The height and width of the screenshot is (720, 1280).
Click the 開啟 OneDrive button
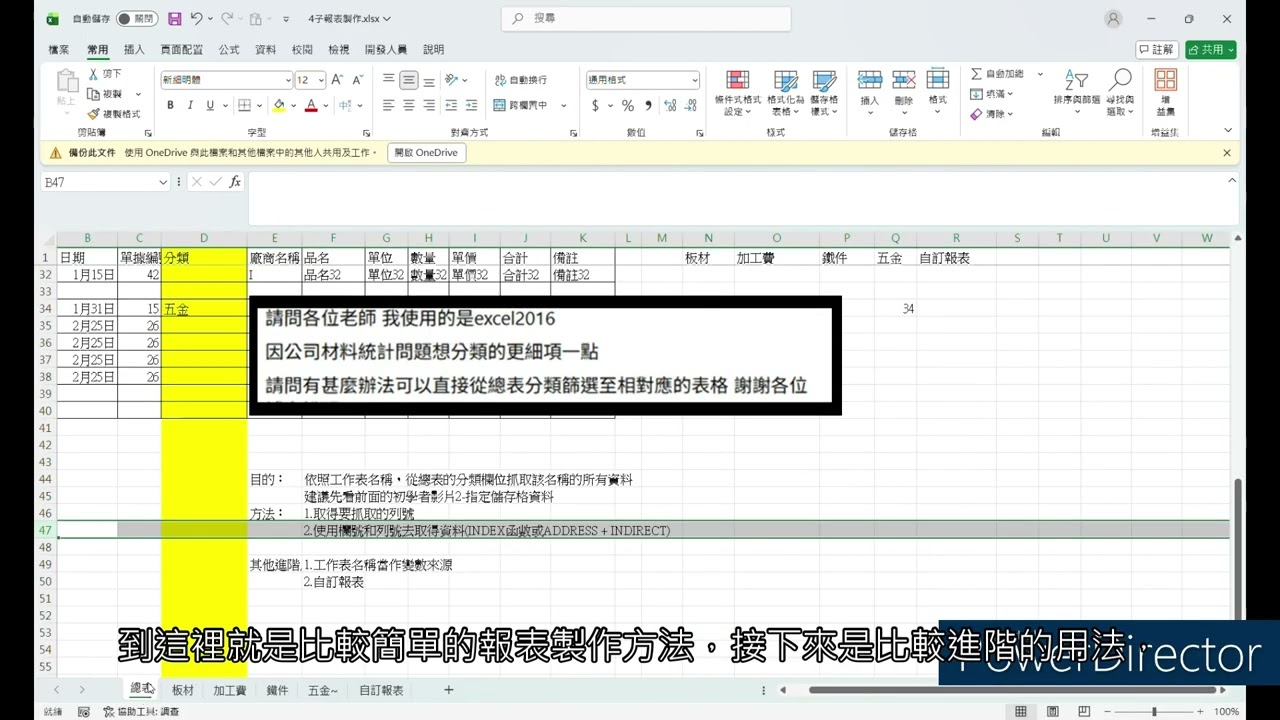coord(426,153)
